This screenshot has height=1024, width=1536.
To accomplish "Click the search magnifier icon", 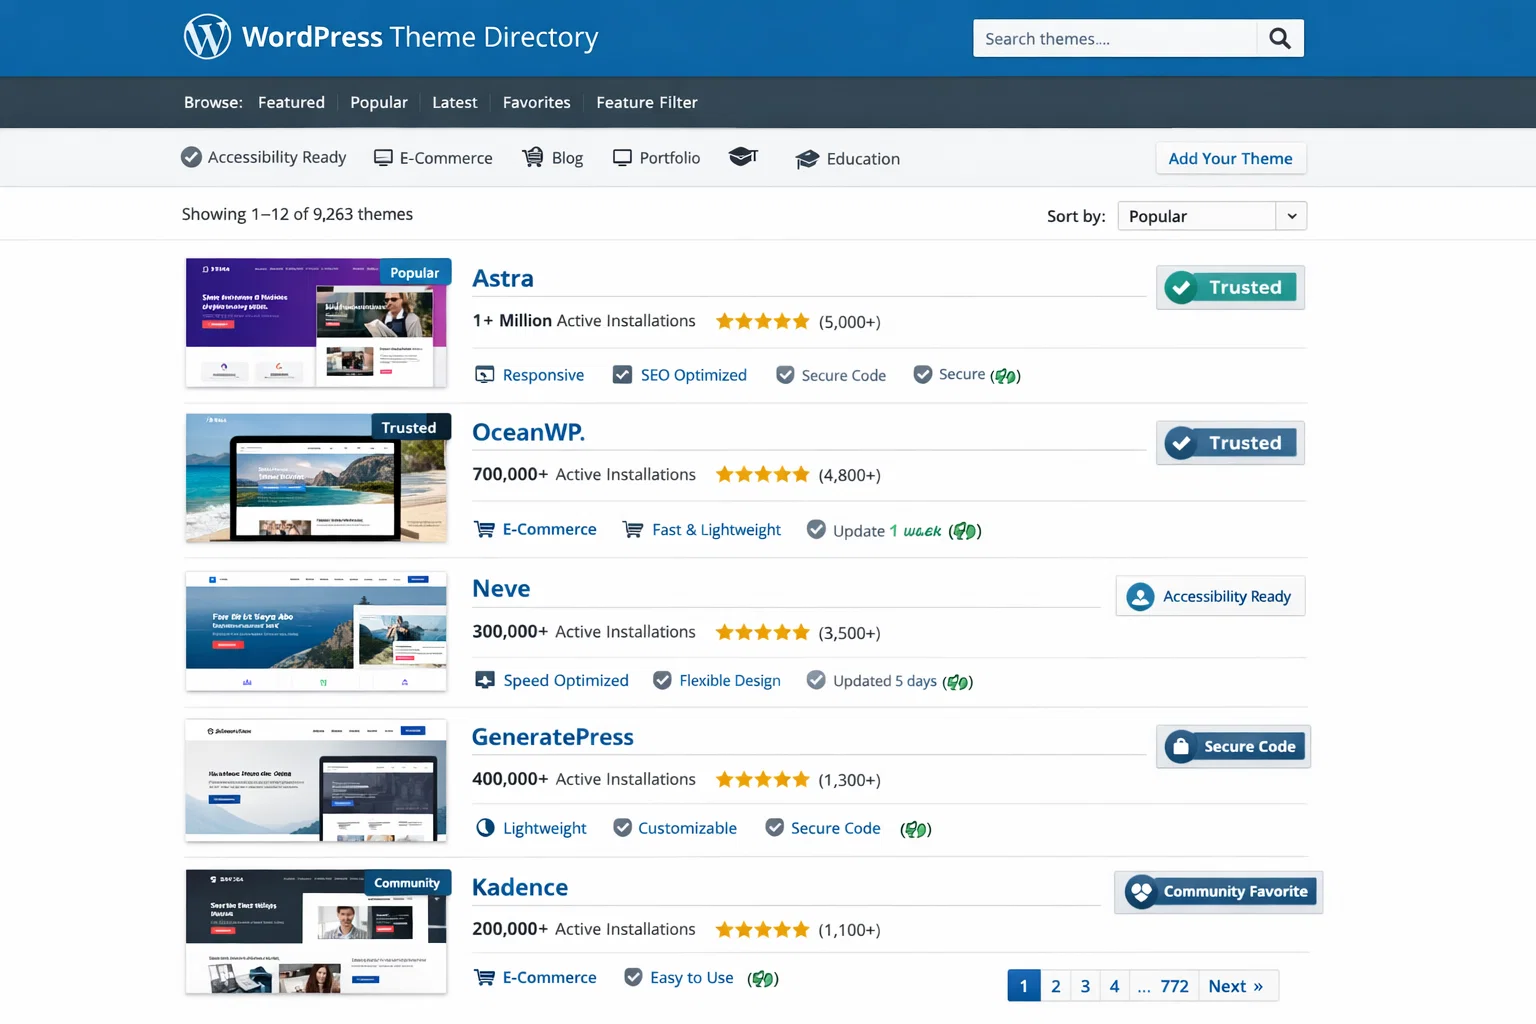I will 1279,39.
